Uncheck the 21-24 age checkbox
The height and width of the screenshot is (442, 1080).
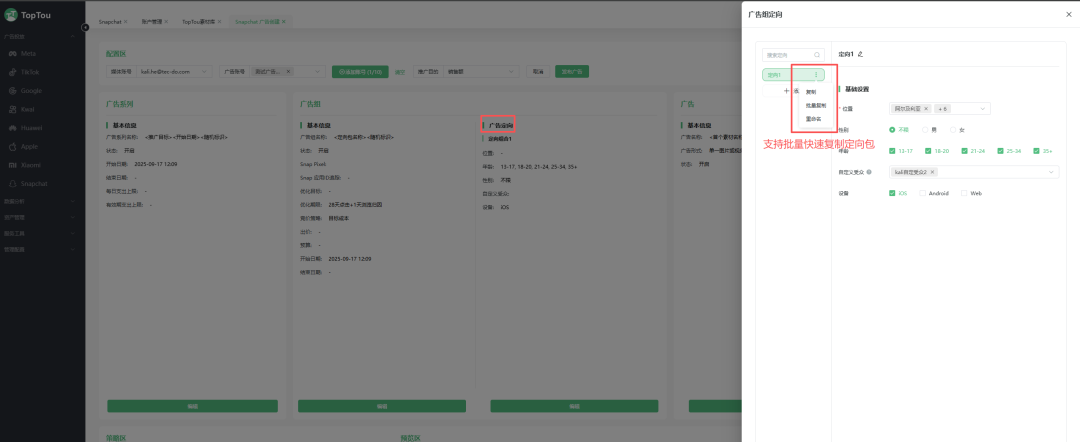point(964,151)
